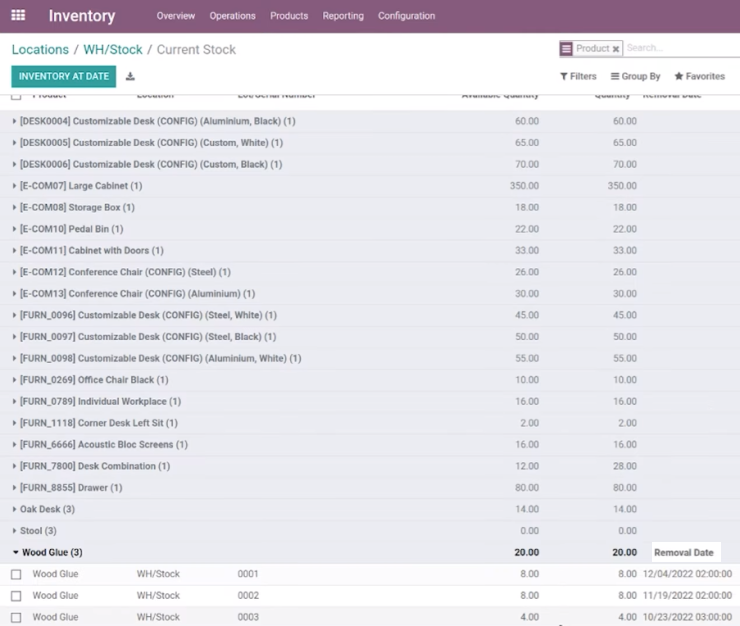Select Wood Glue lot 0002 checkbox

(16, 596)
